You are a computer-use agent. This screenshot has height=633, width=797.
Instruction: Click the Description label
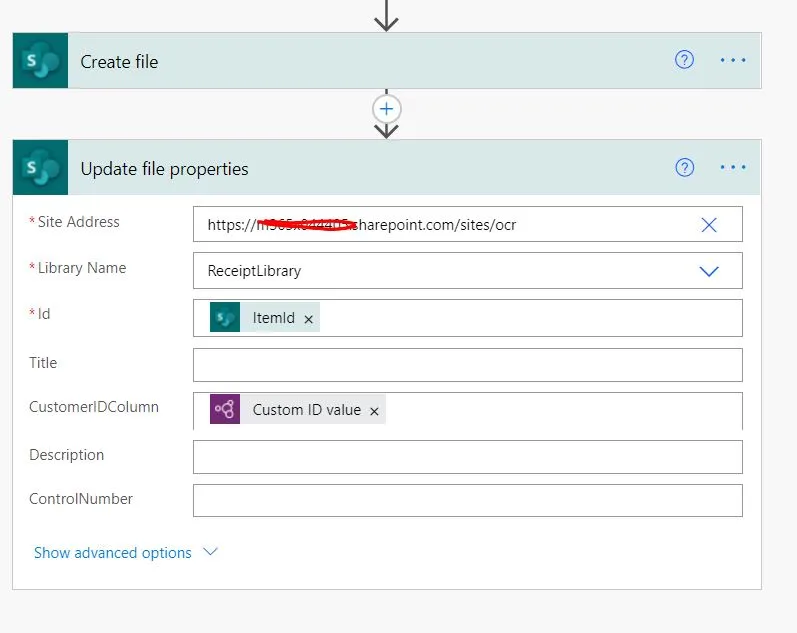[67, 455]
